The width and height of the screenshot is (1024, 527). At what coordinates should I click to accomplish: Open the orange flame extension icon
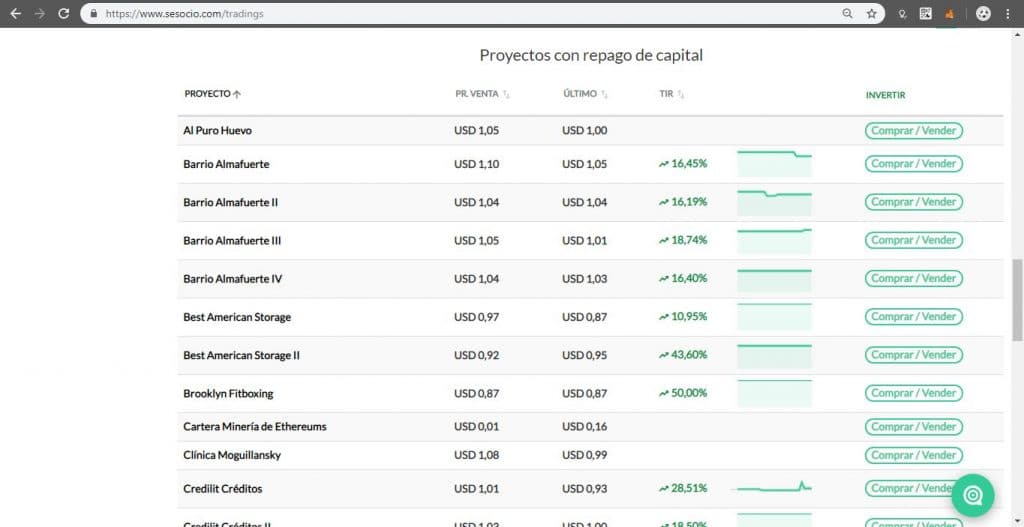[950, 13]
